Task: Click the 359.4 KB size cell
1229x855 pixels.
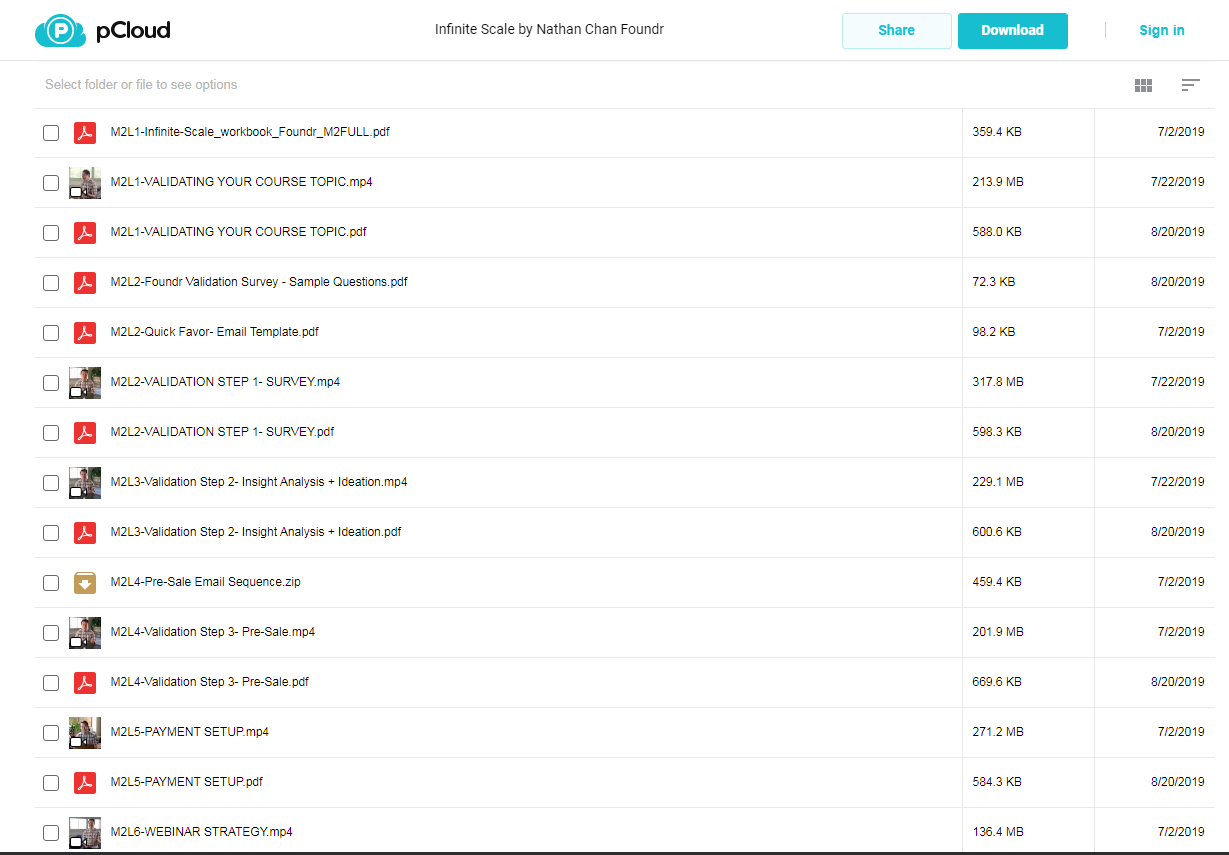Action: point(997,132)
